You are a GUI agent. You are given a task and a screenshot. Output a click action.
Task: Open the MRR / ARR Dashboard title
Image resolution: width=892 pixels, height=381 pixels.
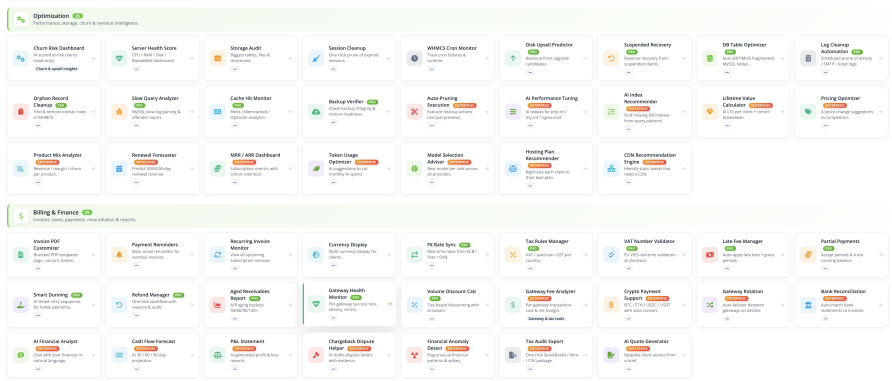pyautogui.click(x=255, y=155)
